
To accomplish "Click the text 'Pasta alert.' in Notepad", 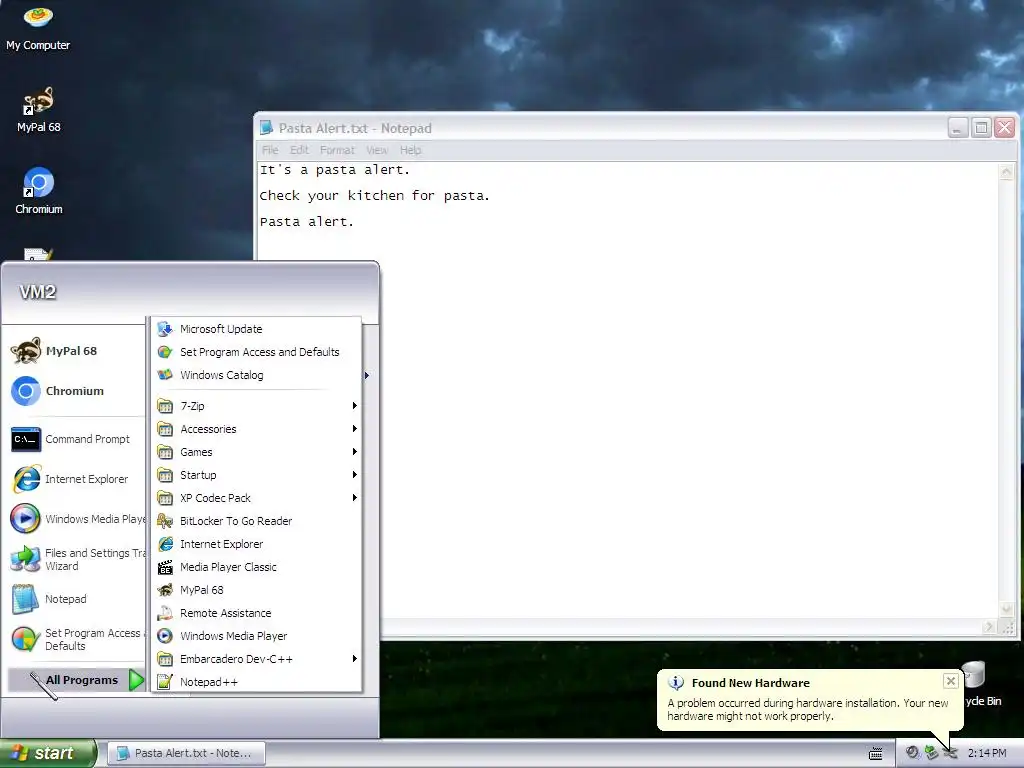I will point(306,222).
